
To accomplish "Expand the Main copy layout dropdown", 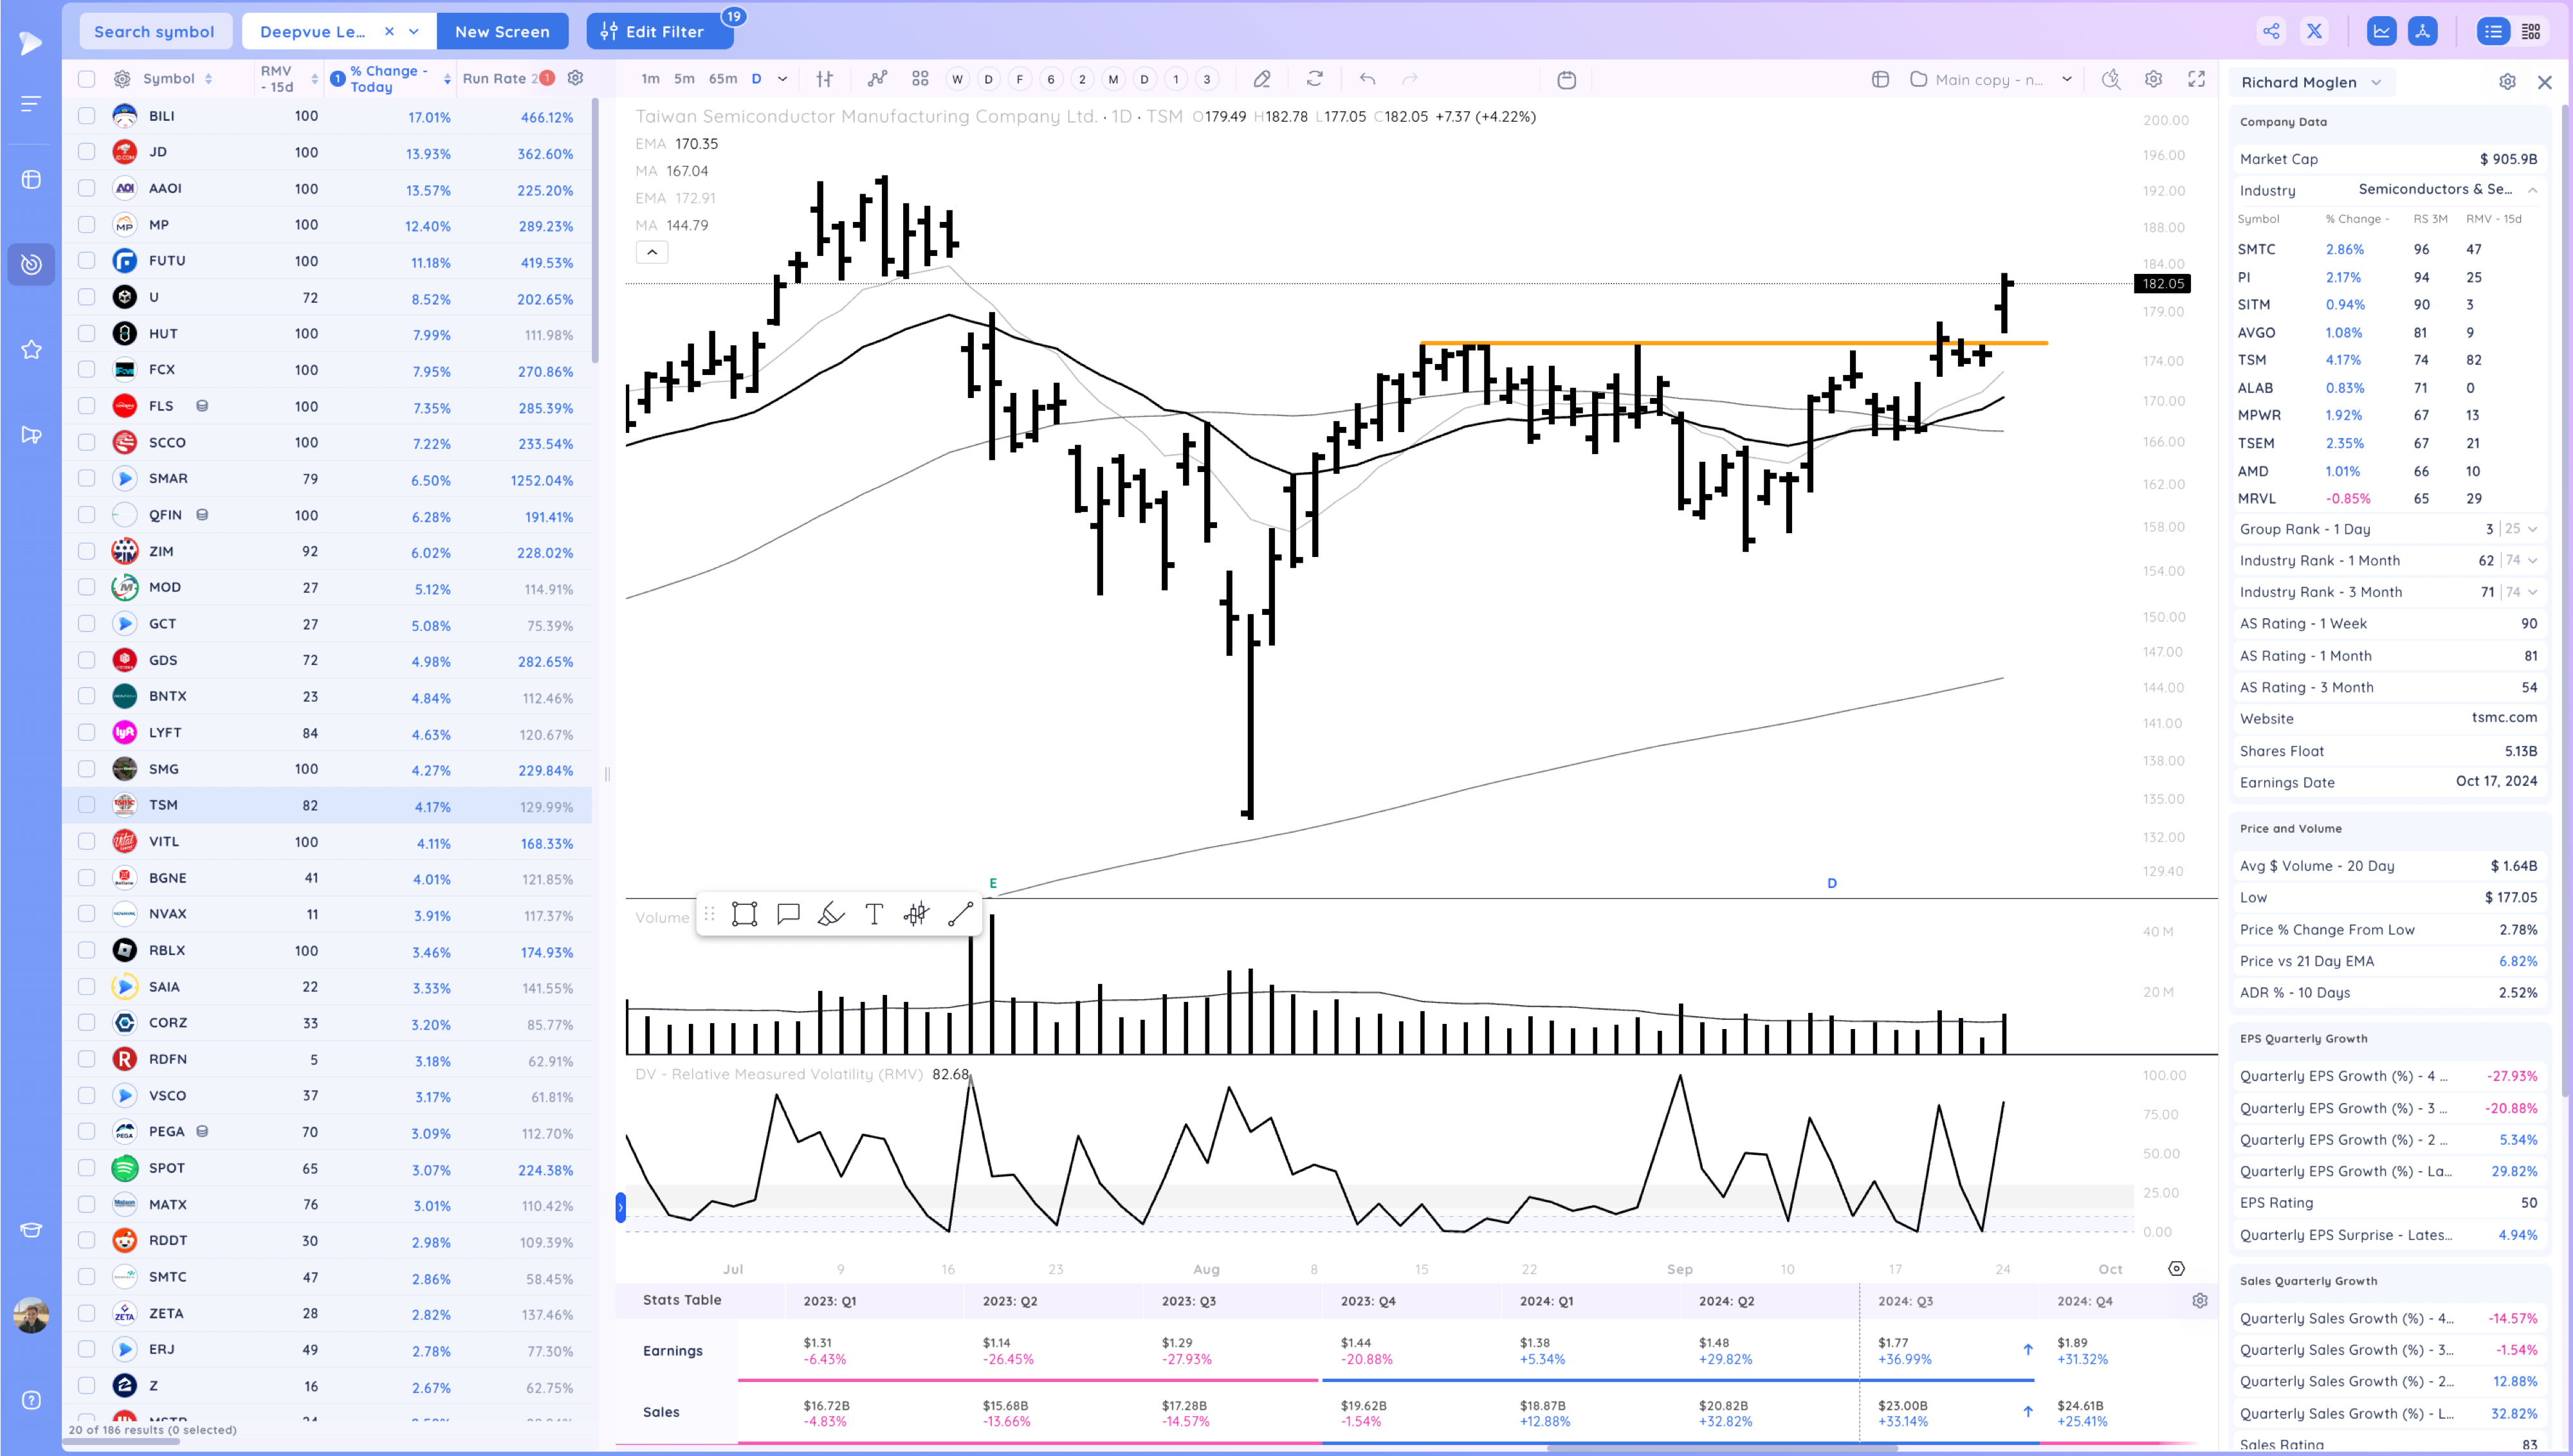I will (x=2067, y=79).
